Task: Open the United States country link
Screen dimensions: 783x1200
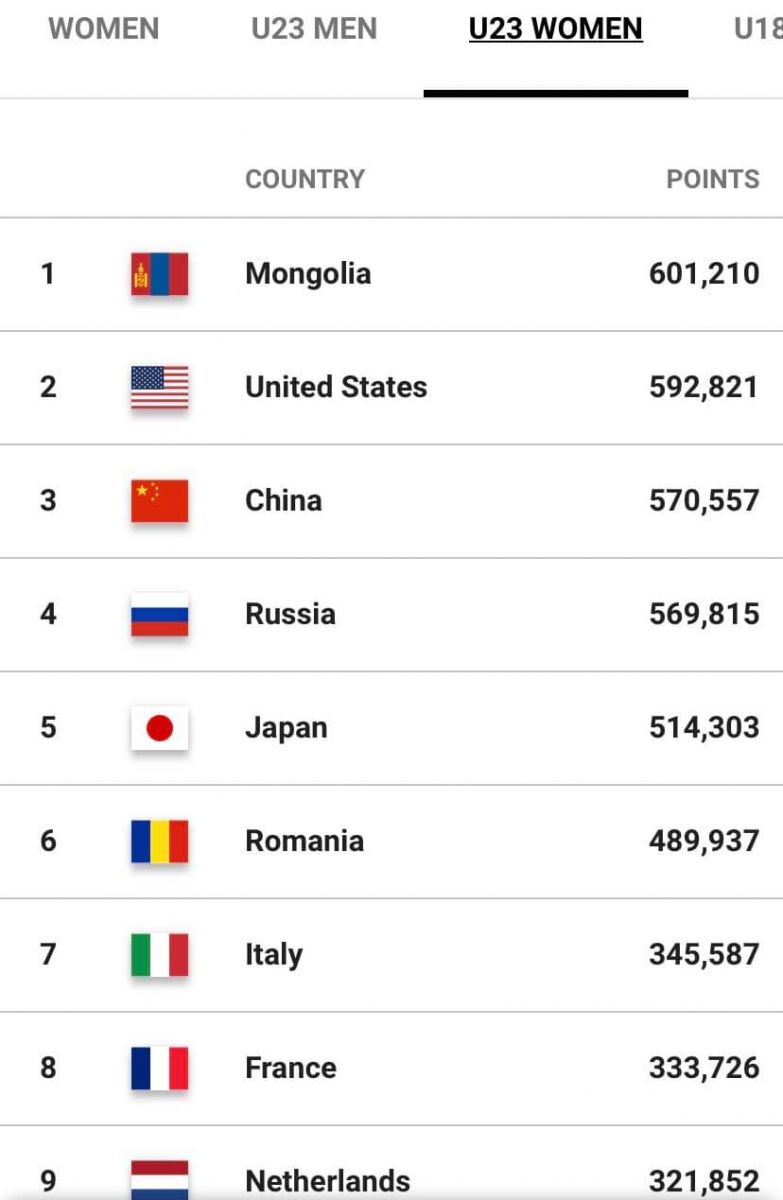Action: pos(335,387)
